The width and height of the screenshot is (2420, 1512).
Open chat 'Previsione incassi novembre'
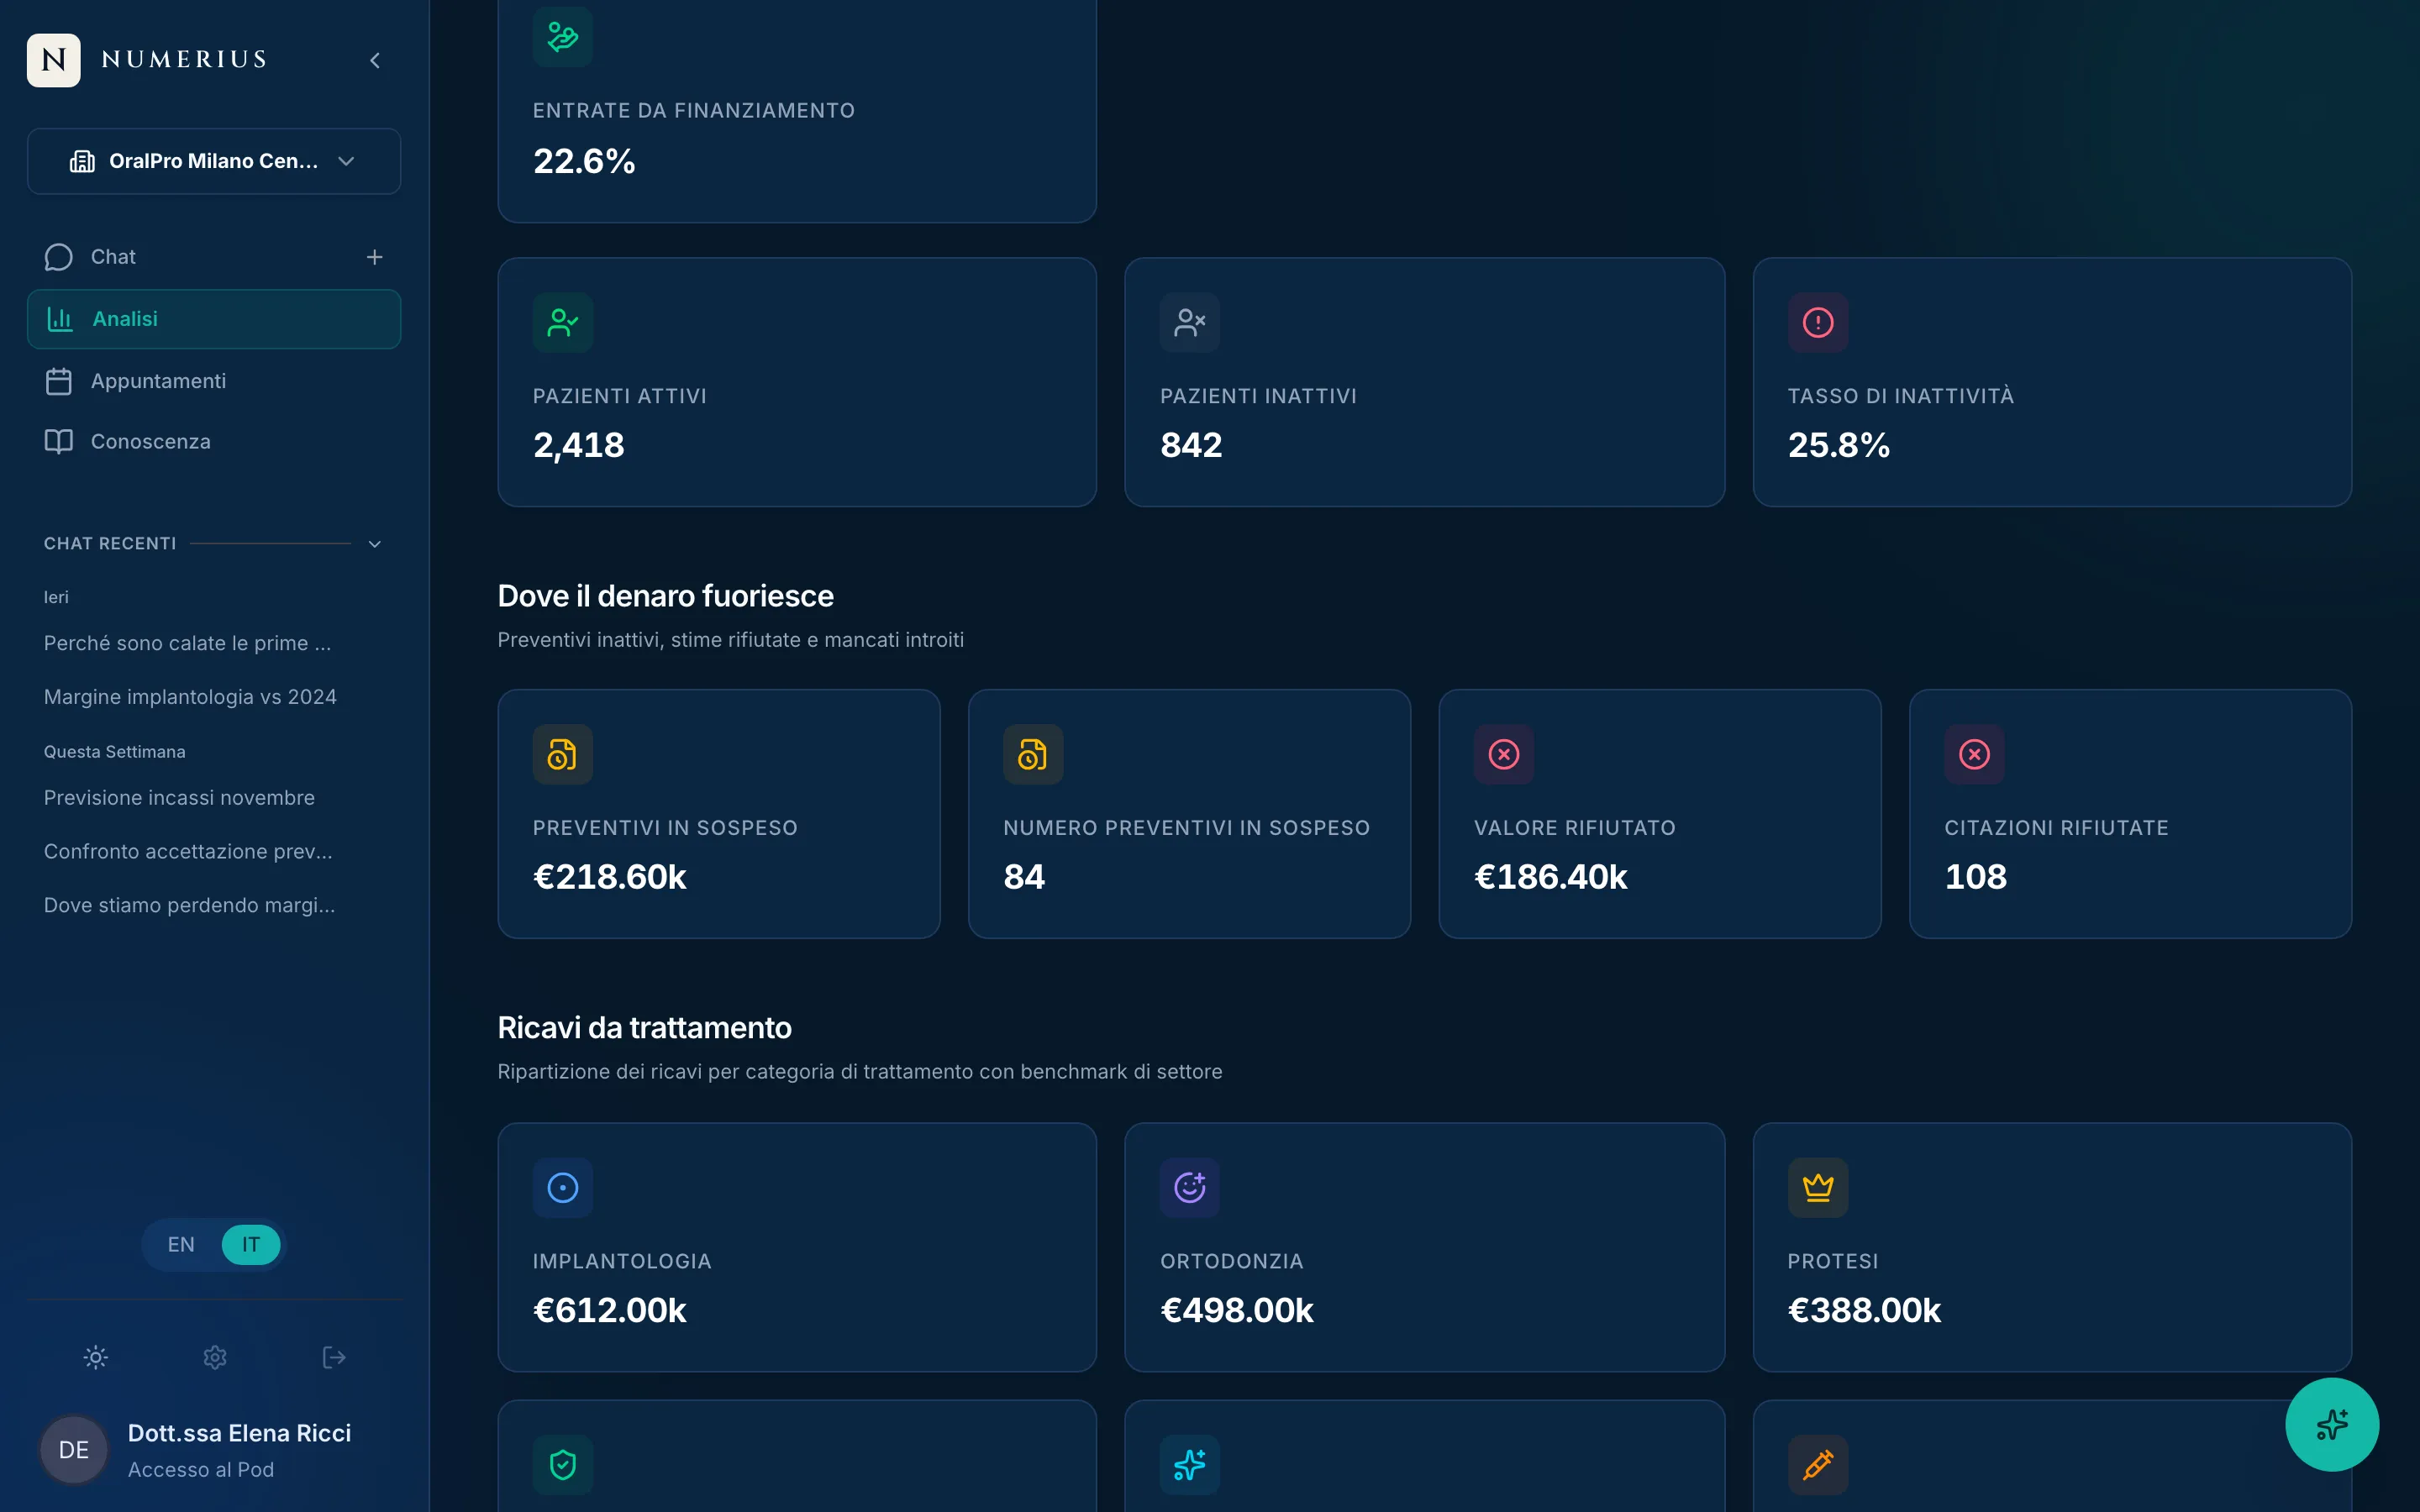(x=179, y=798)
